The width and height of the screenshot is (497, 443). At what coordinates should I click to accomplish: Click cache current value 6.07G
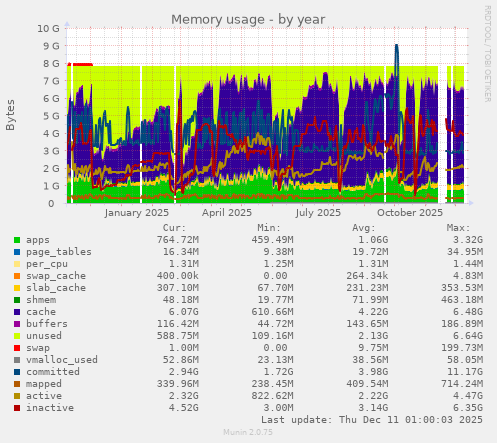184,312
